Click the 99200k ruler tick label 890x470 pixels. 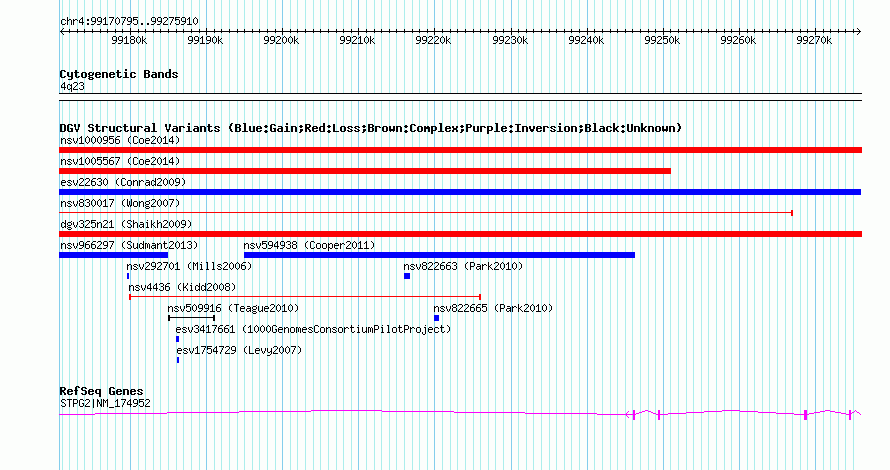tap(282, 41)
